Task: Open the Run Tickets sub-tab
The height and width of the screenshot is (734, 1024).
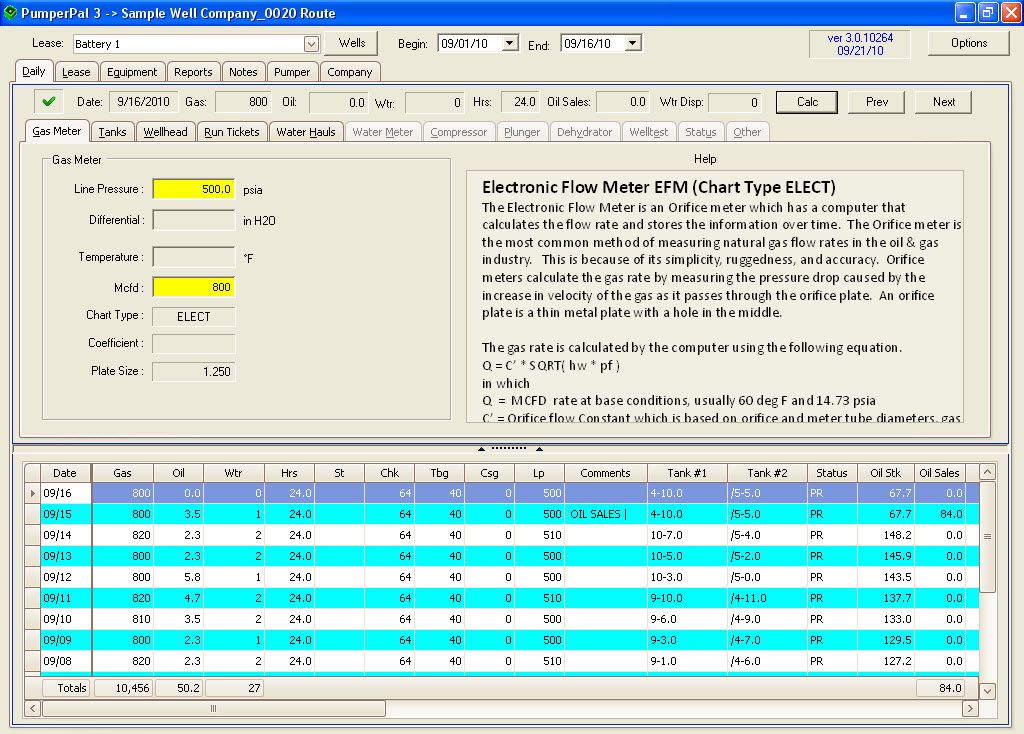Action: (231, 132)
